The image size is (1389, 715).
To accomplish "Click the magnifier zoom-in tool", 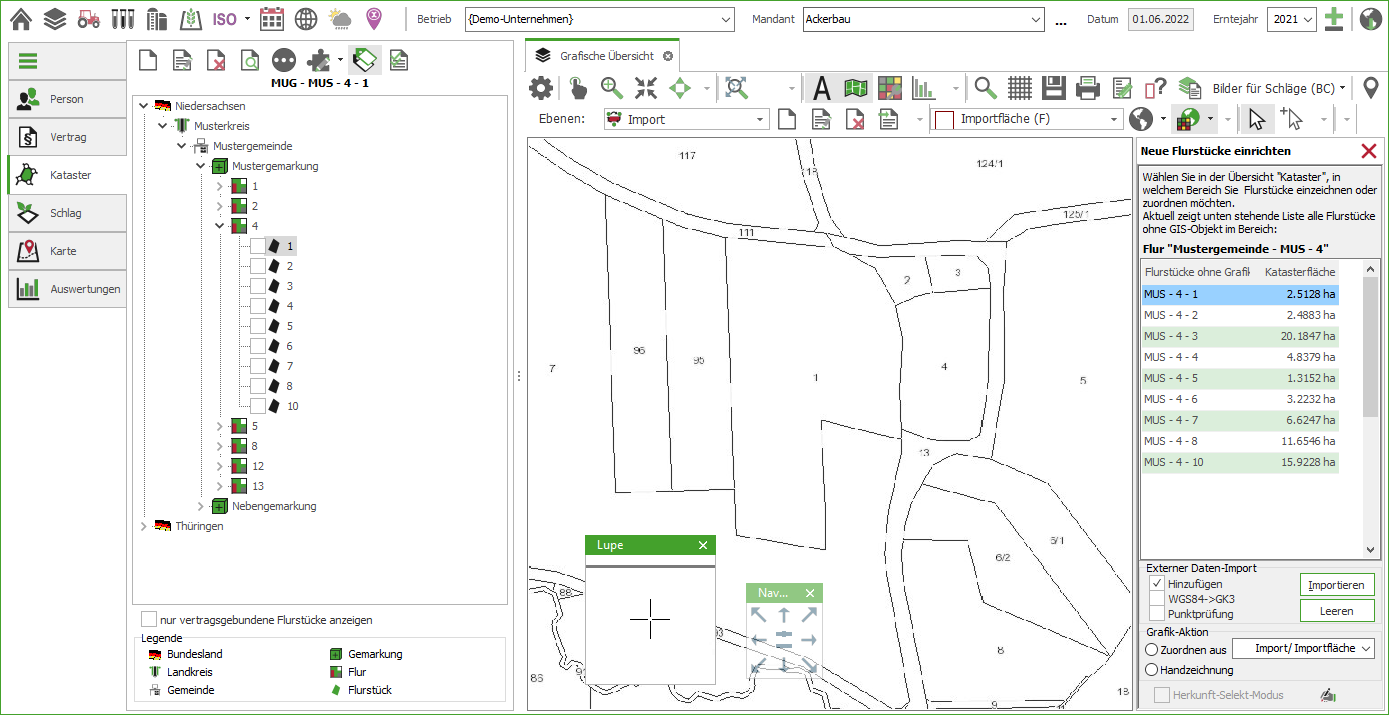I will 612,88.
